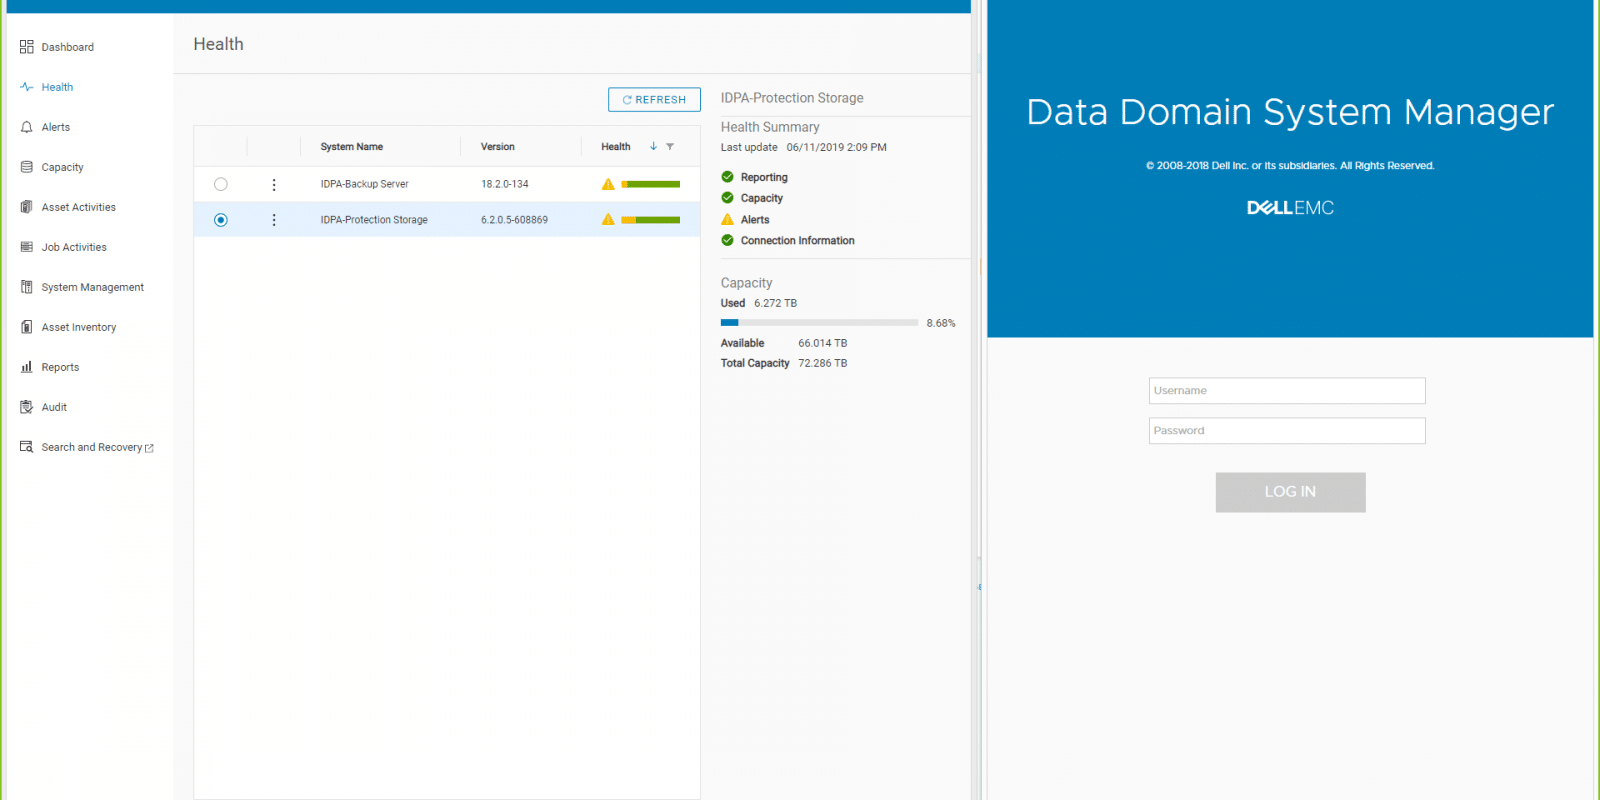Sort by Health column arrow
The image size is (1600, 800).
coord(653,146)
